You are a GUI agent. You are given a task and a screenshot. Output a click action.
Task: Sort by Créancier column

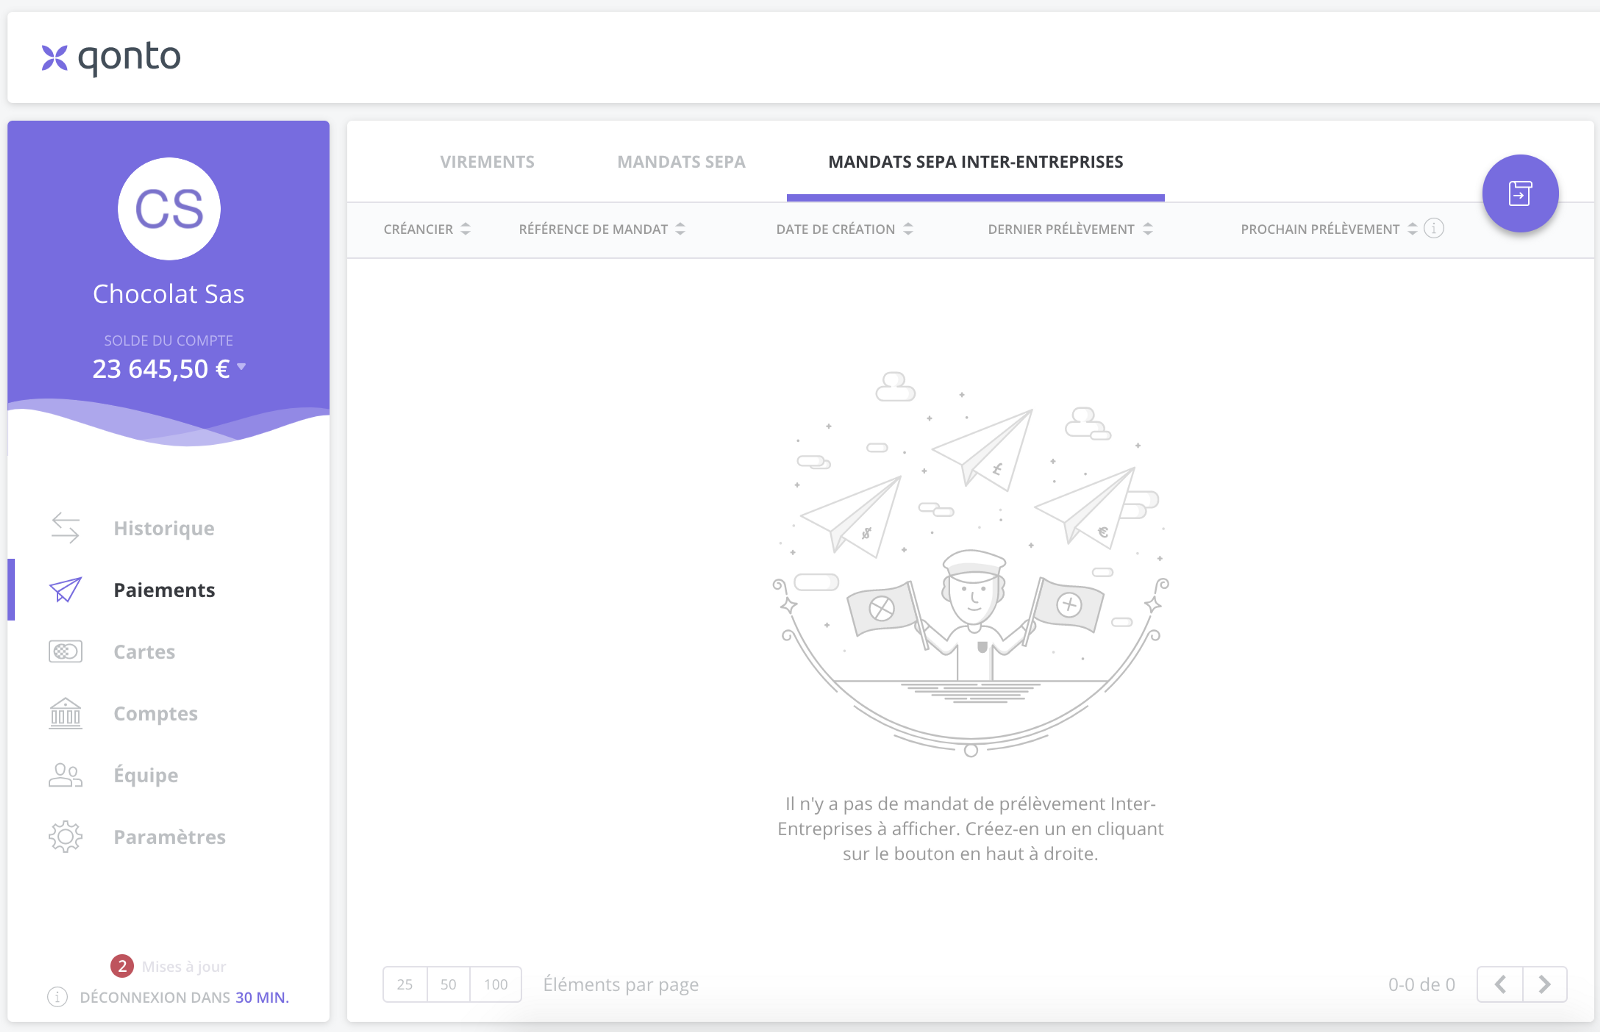pyautogui.click(x=427, y=229)
